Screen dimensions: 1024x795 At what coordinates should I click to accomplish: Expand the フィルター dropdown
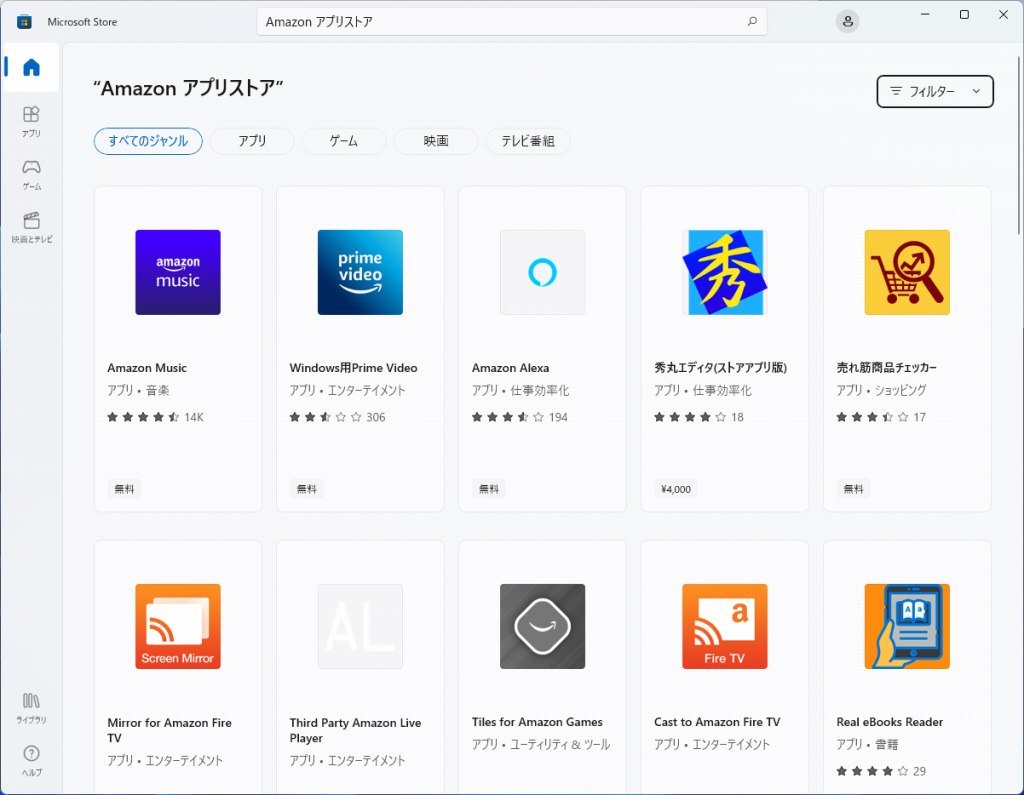[935, 91]
